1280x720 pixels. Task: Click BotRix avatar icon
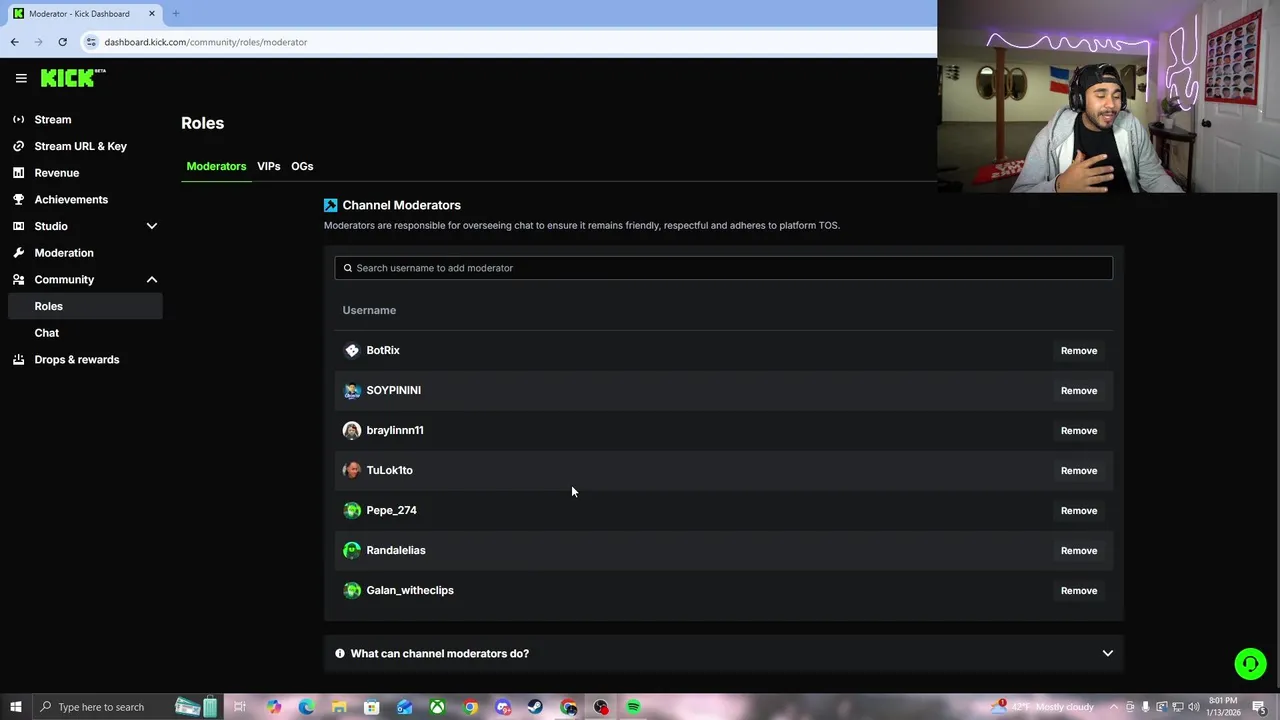(352, 350)
